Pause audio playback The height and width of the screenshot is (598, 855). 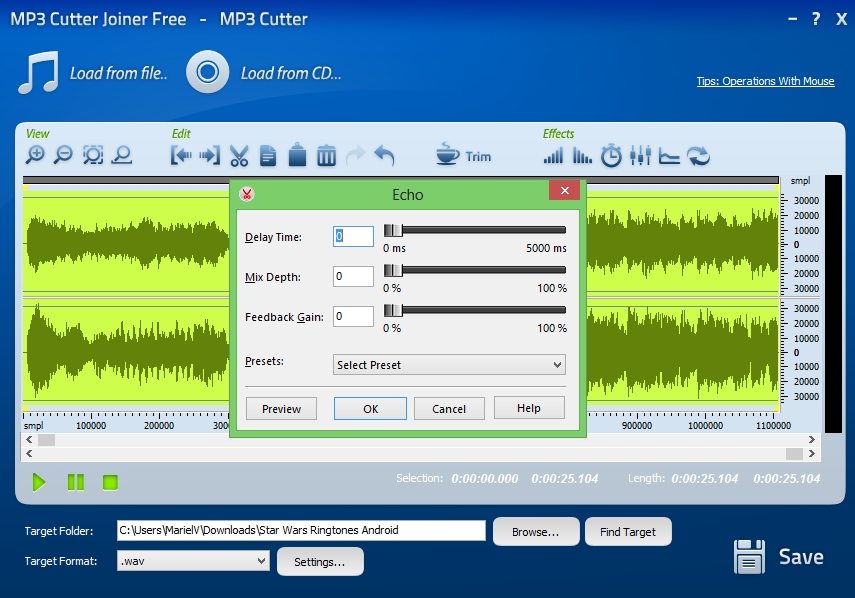coord(76,482)
